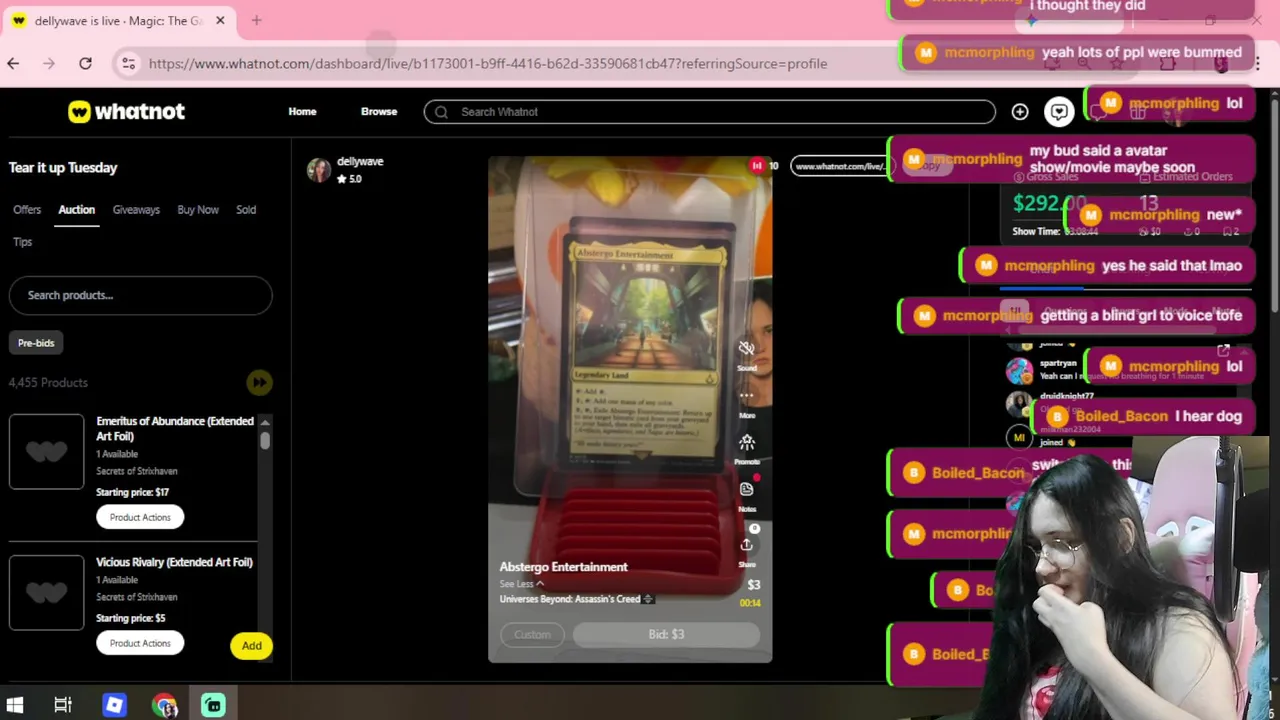The width and height of the screenshot is (1280, 720).
Task: Click the browser reload icon
Action: click(x=85, y=63)
